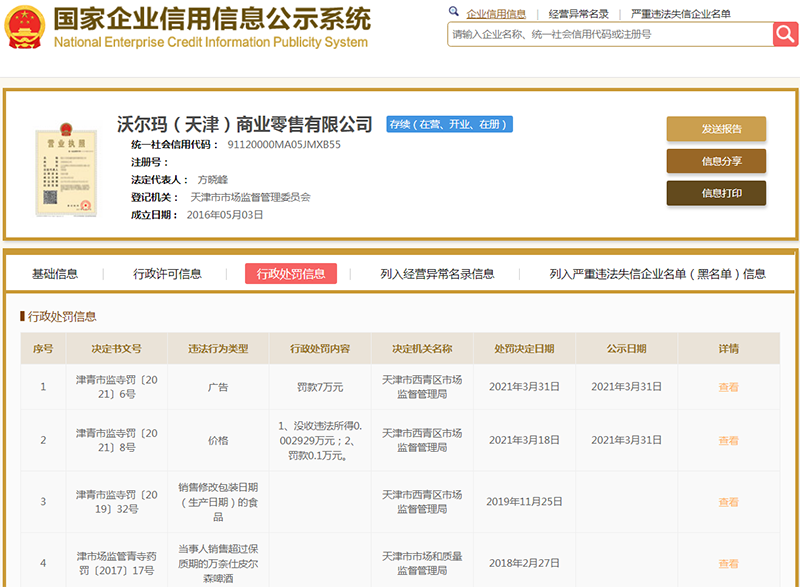The image size is (800, 587).
Task: Click document number 津市场监管青寺药罚〔2017〕17号
Action: point(117,564)
